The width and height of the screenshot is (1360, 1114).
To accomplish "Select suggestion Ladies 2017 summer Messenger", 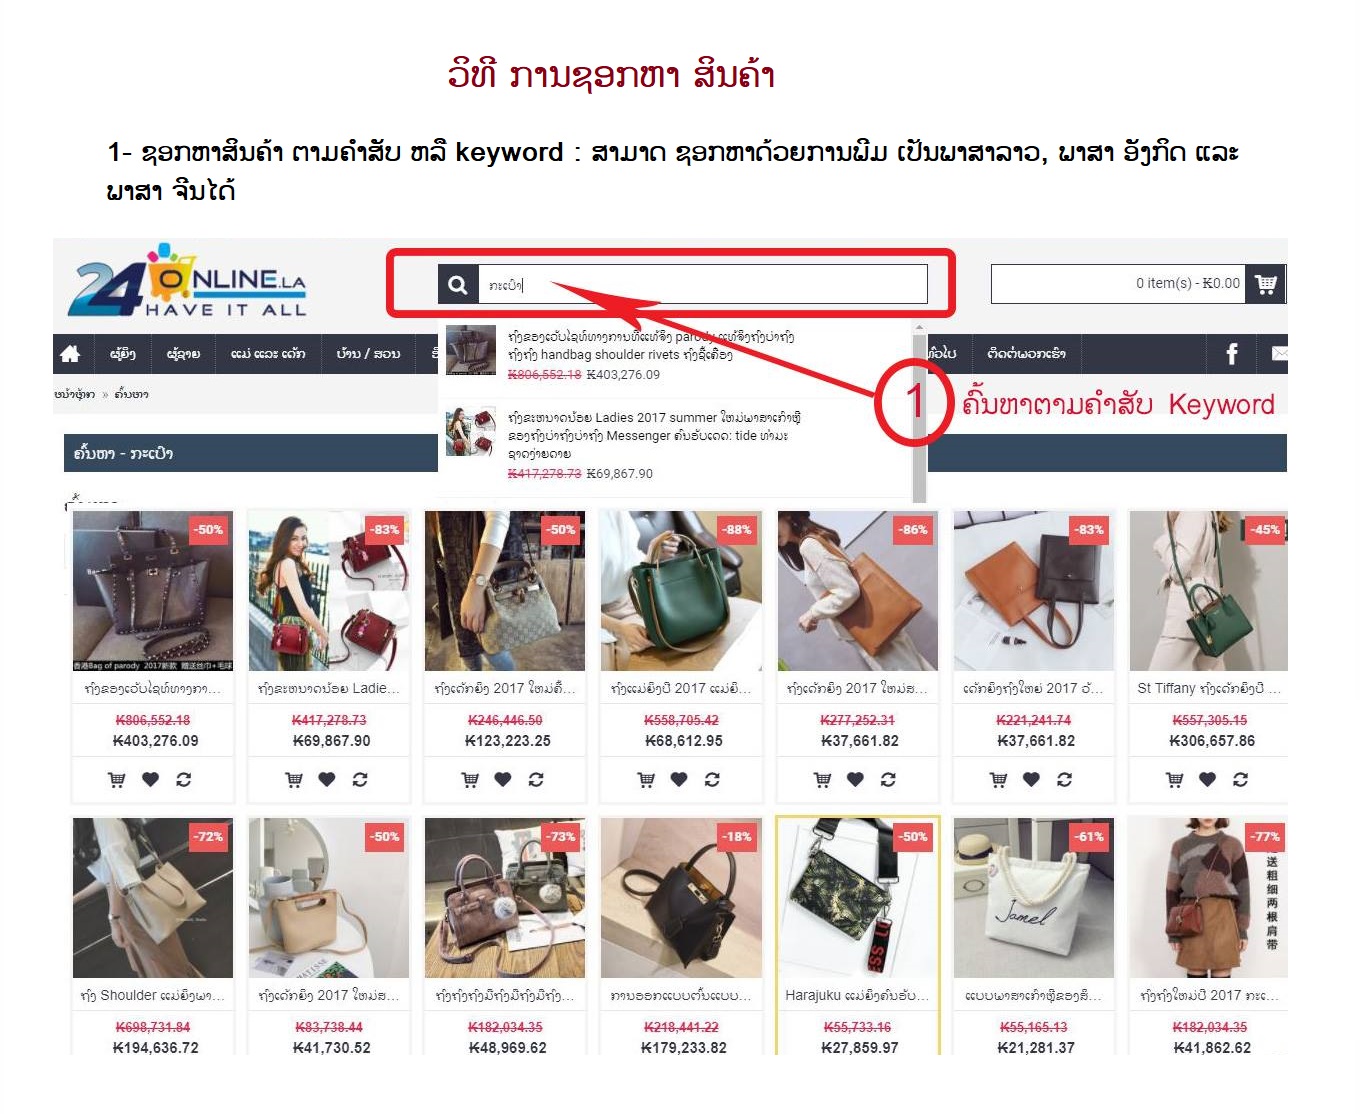I will coord(675,444).
